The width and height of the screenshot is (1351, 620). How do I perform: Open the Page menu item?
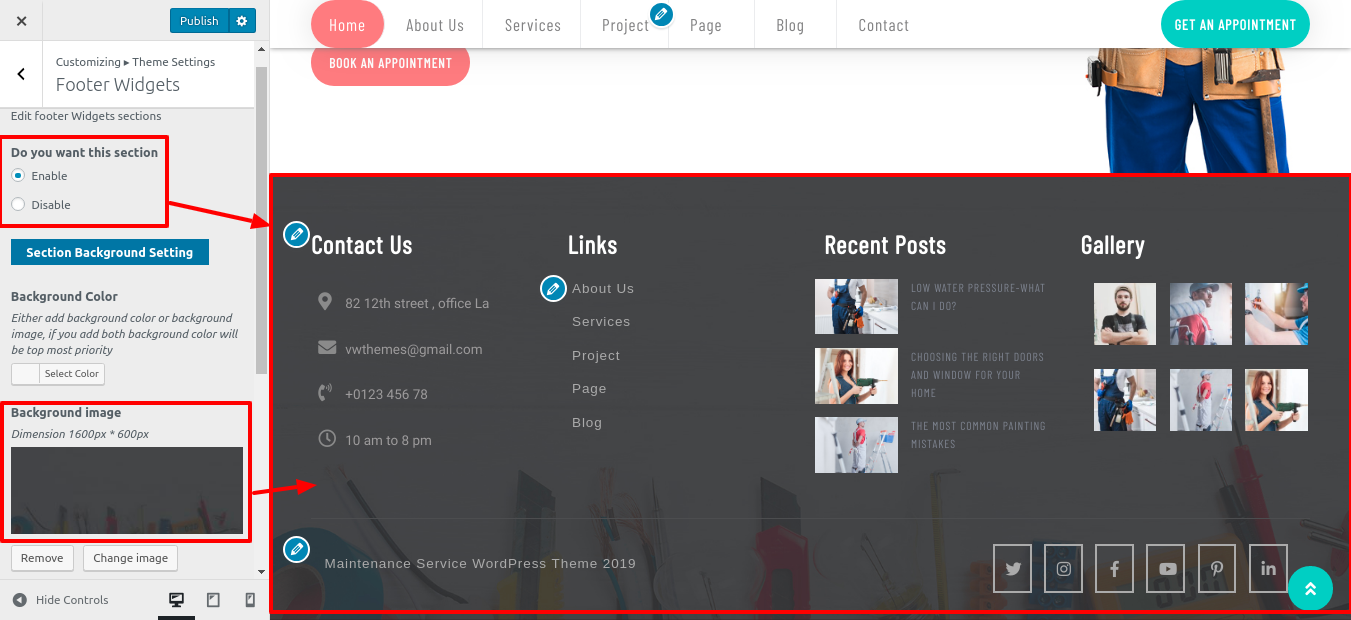click(x=706, y=25)
